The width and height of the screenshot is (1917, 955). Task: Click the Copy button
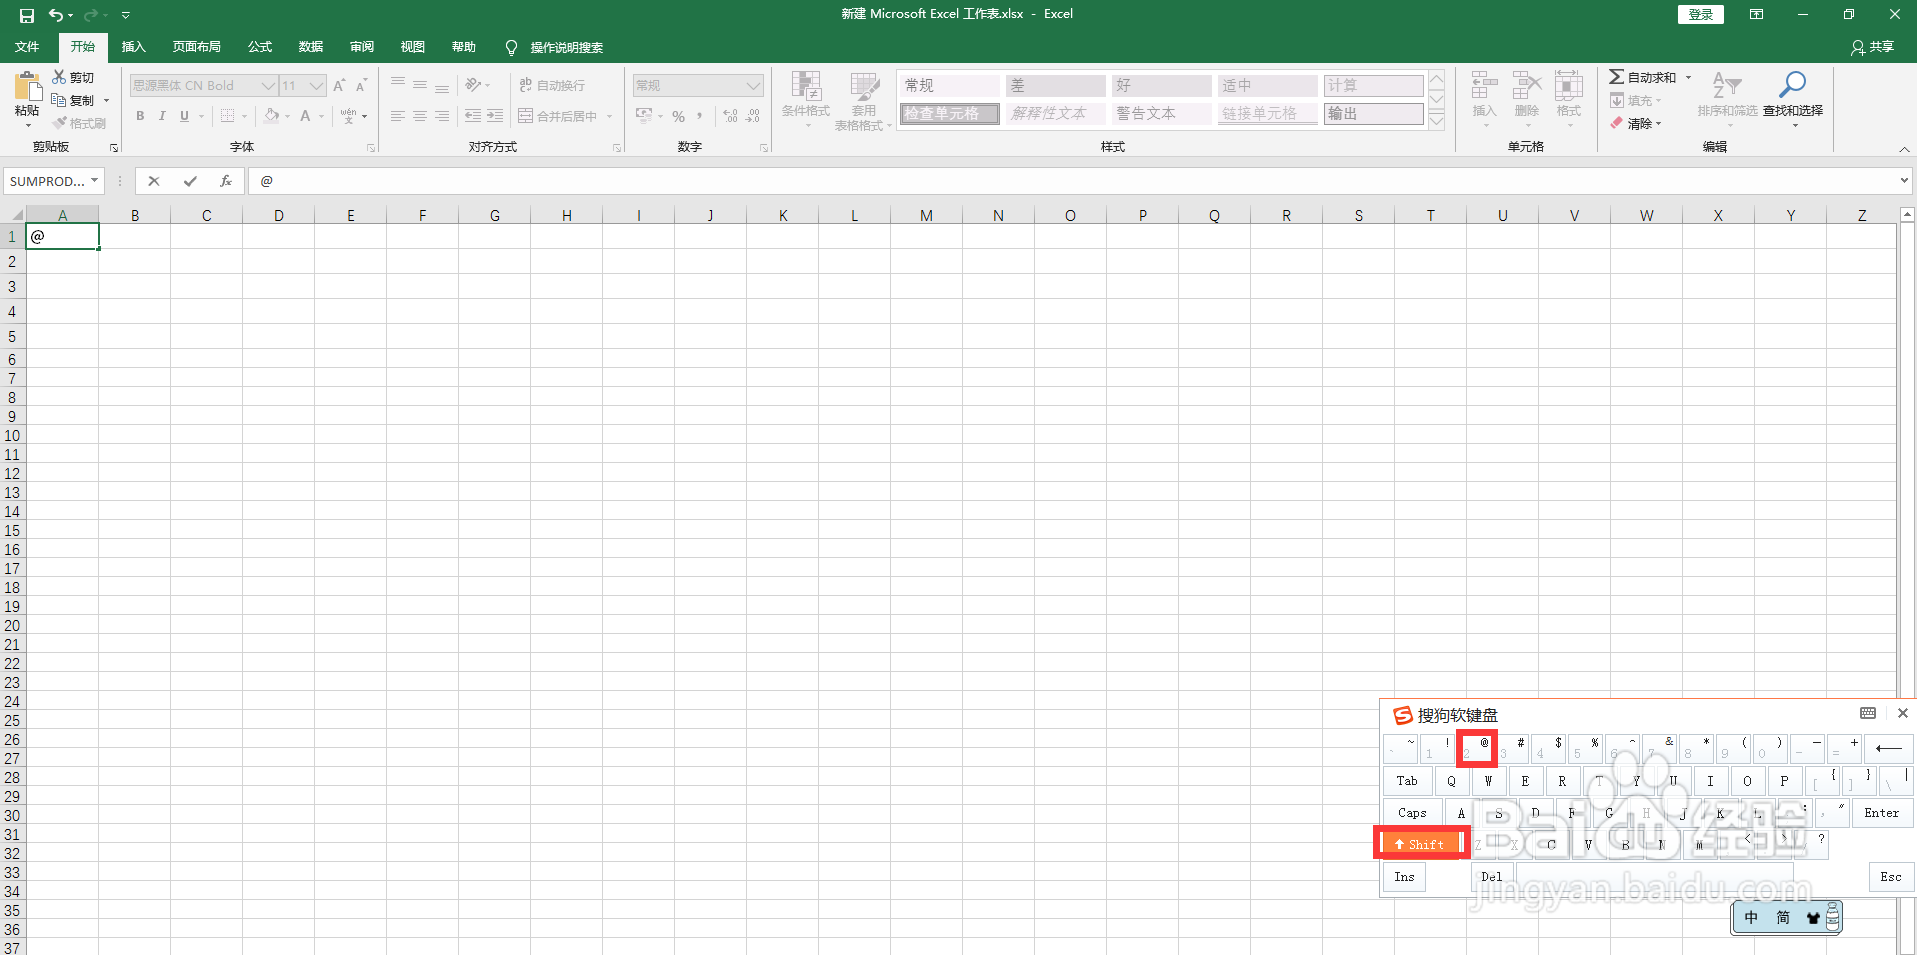[72, 100]
